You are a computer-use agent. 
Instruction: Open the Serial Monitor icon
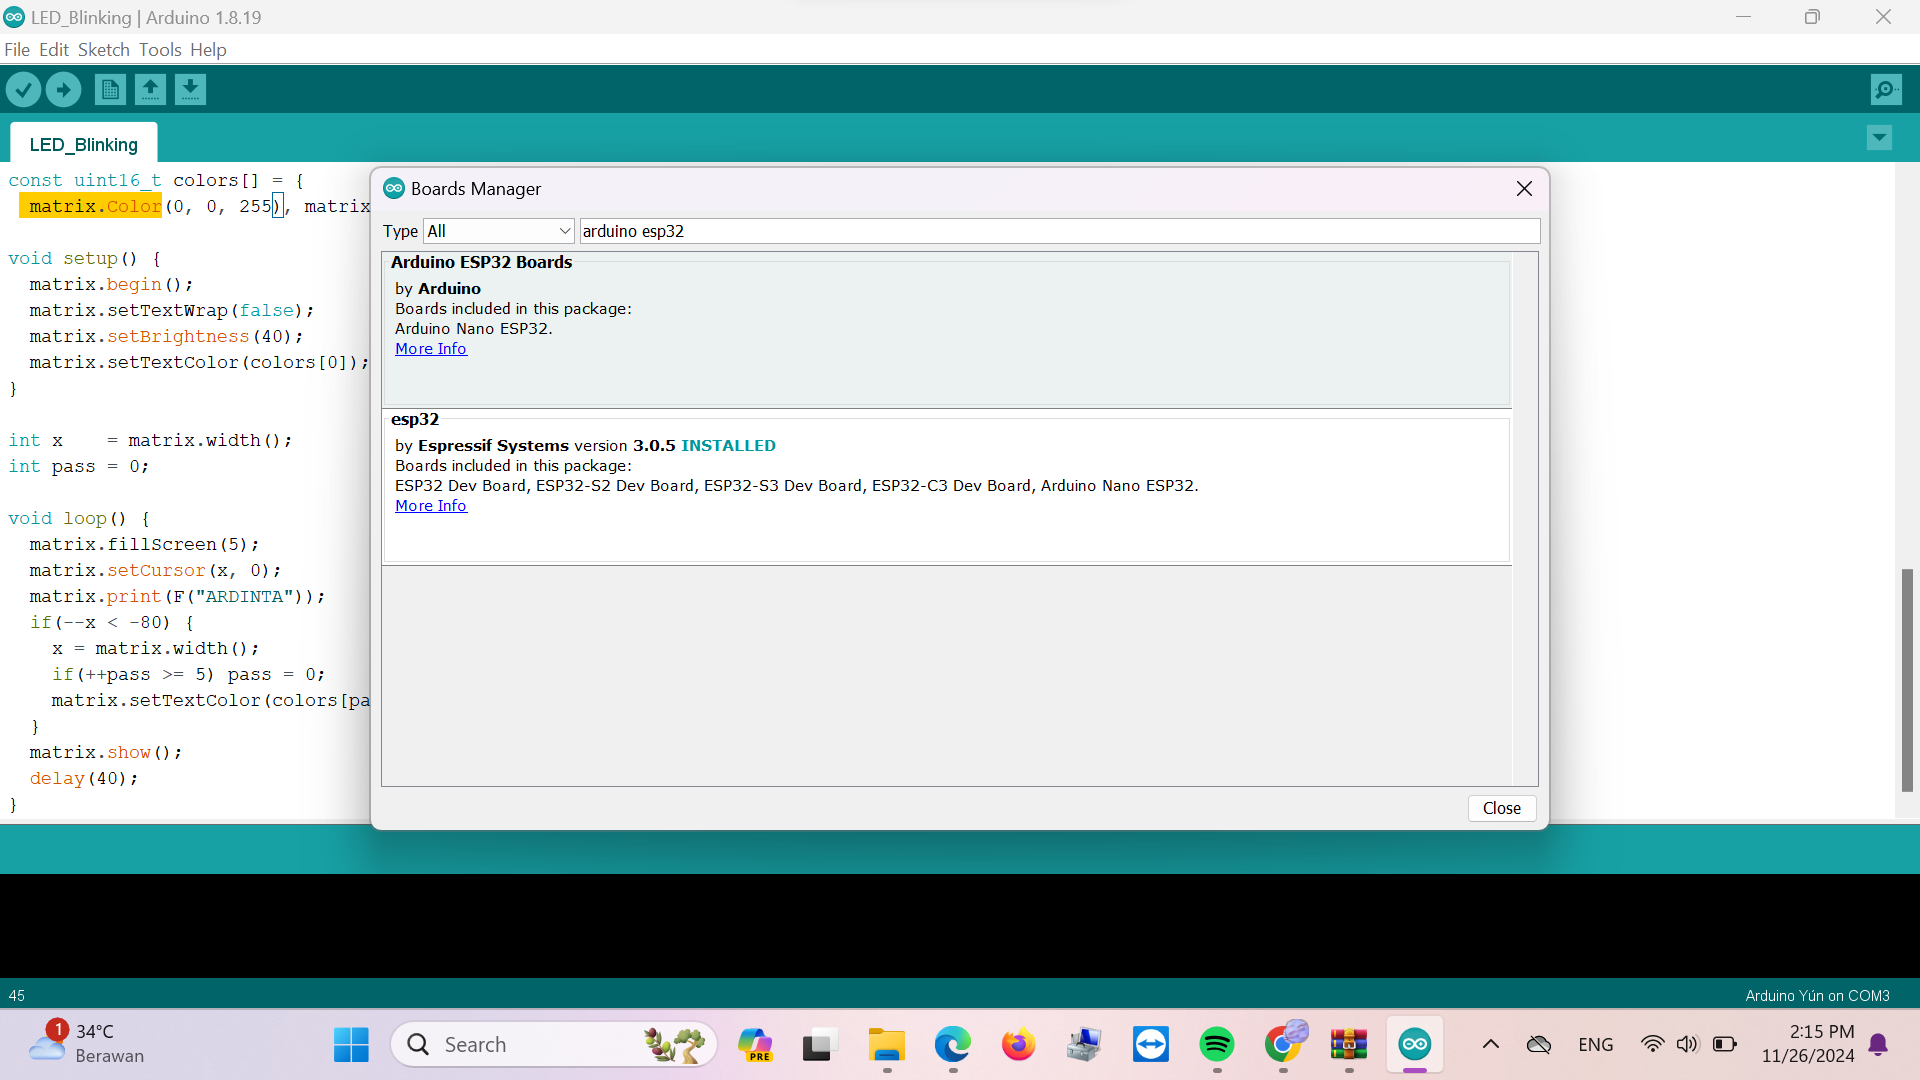click(1885, 90)
